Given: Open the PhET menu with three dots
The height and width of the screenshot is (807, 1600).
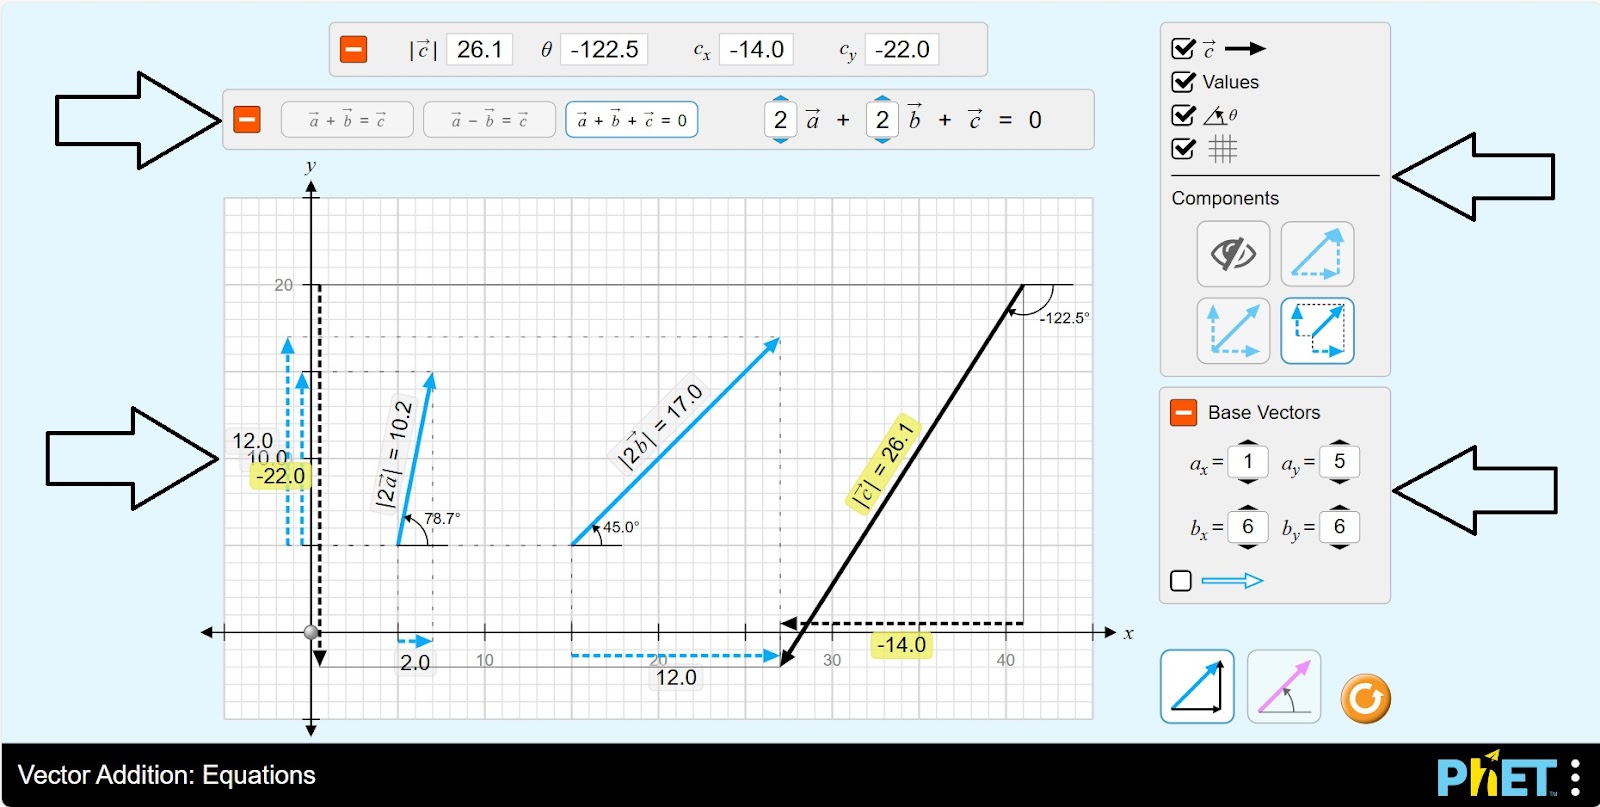Looking at the screenshot, I should [1575, 777].
